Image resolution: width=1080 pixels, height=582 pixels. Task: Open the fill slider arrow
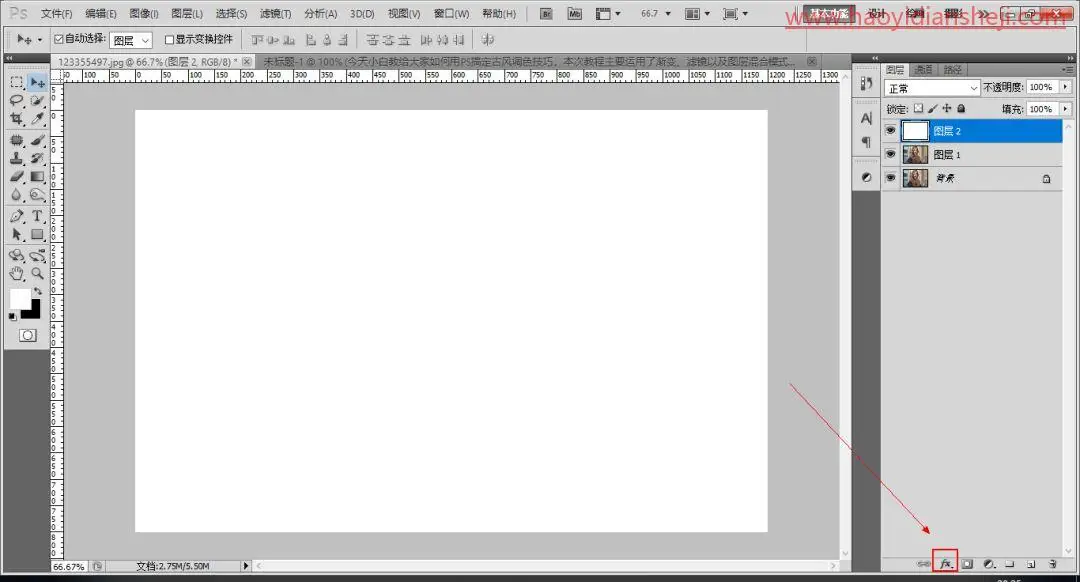[1066, 109]
